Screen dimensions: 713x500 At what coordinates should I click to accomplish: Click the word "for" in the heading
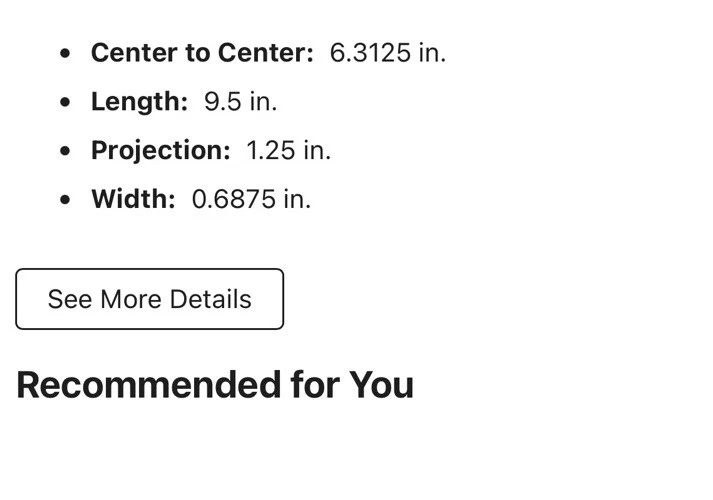[x=314, y=385]
